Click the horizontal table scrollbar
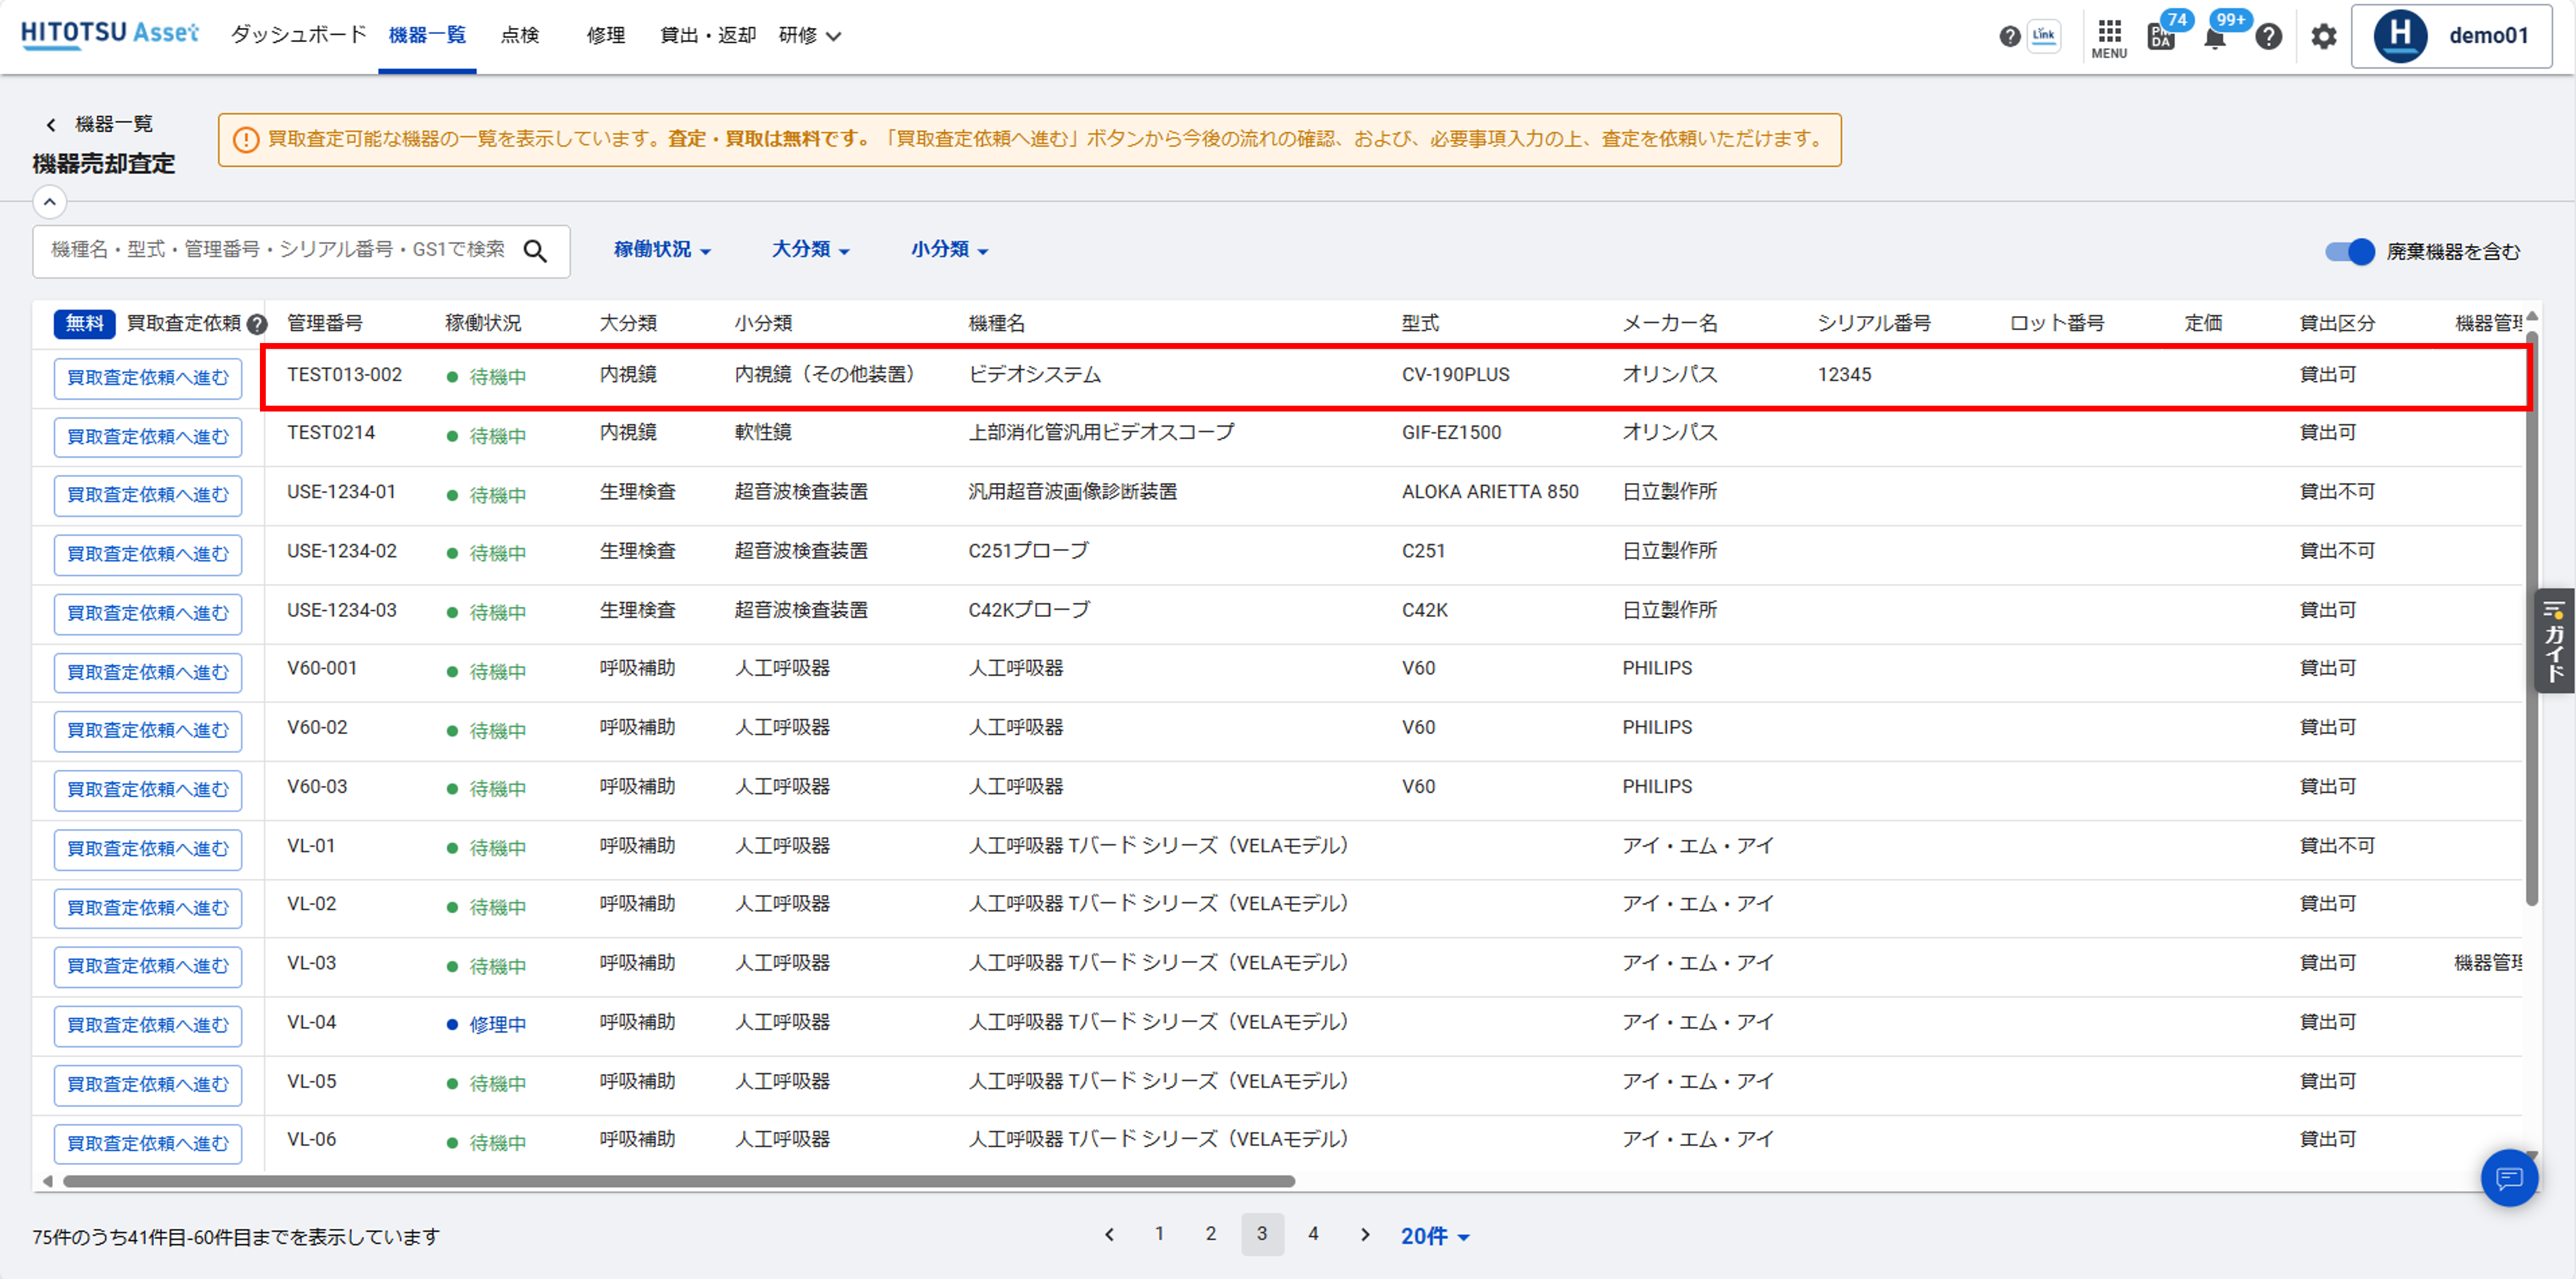Screen dimensions: 2576x1279 click(679, 1181)
